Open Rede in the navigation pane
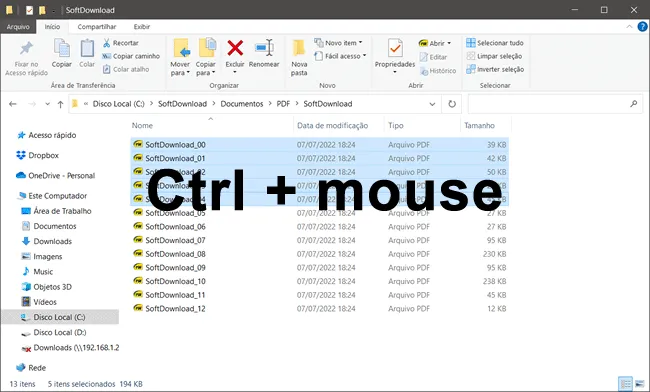 coord(31,368)
